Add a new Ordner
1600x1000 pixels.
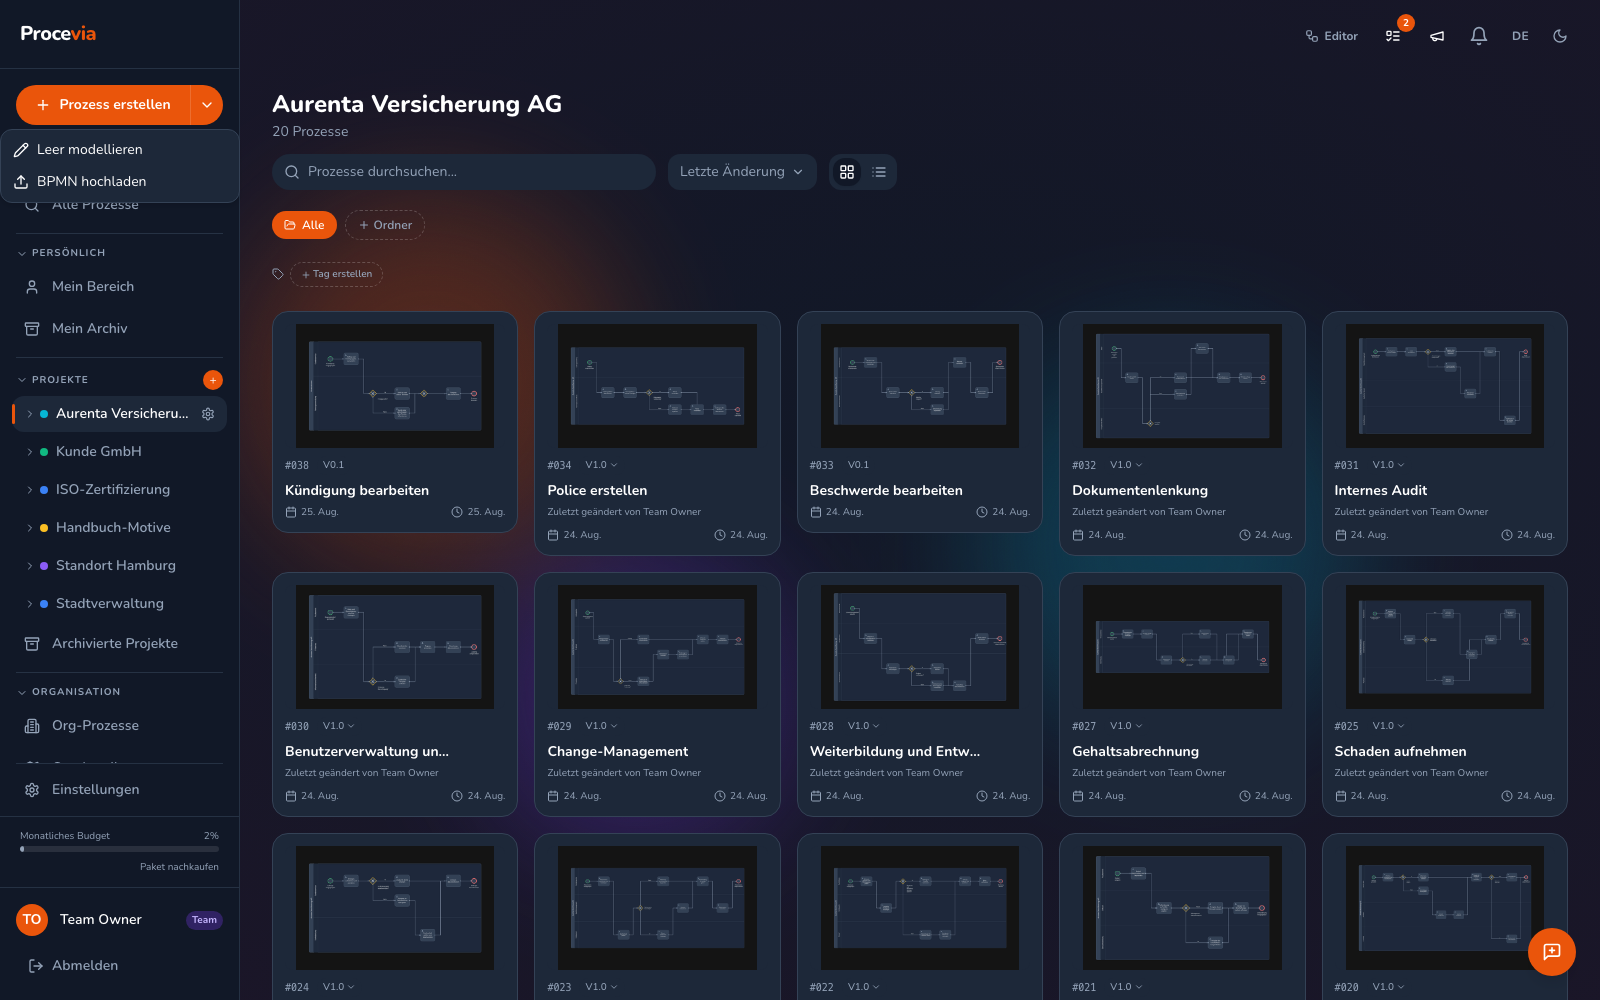pyautogui.click(x=385, y=225)
